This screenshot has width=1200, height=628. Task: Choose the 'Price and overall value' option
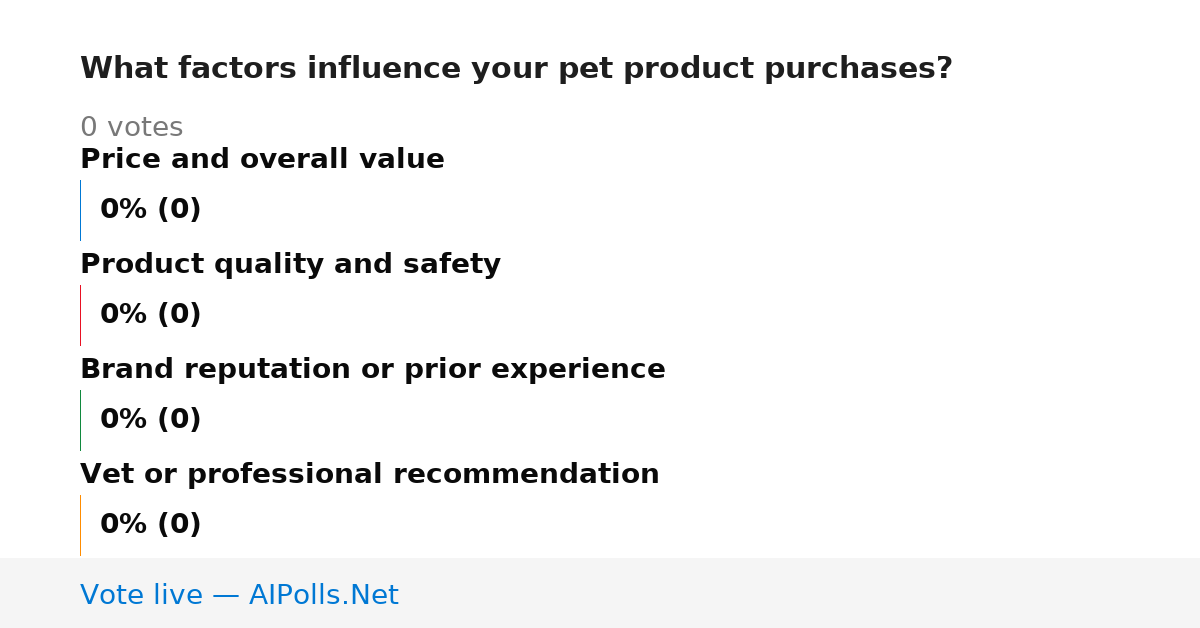coord(262,160)
